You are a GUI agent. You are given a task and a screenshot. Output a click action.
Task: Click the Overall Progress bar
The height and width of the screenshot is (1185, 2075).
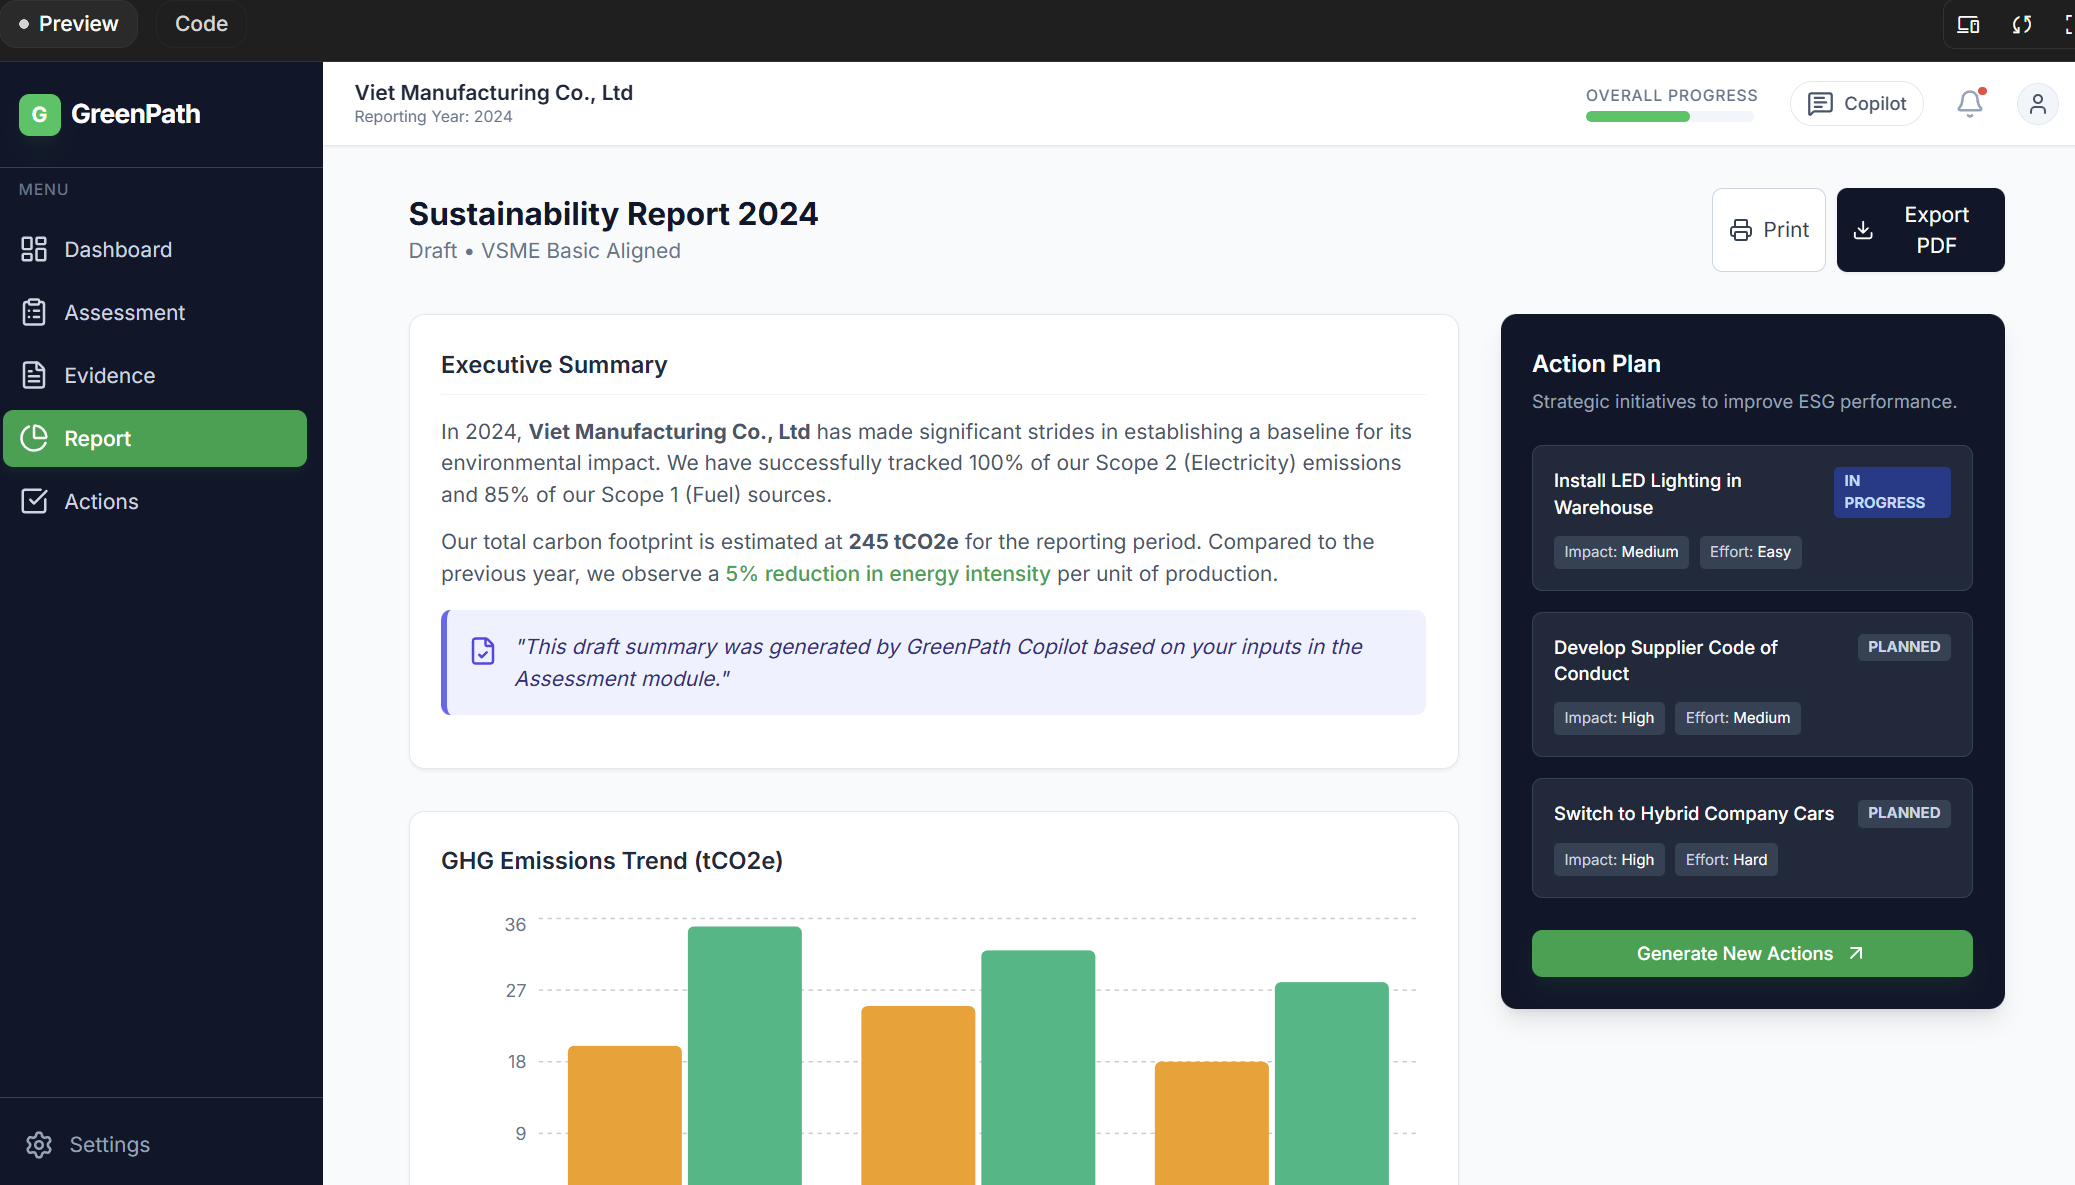click(x=1670, y=117)
